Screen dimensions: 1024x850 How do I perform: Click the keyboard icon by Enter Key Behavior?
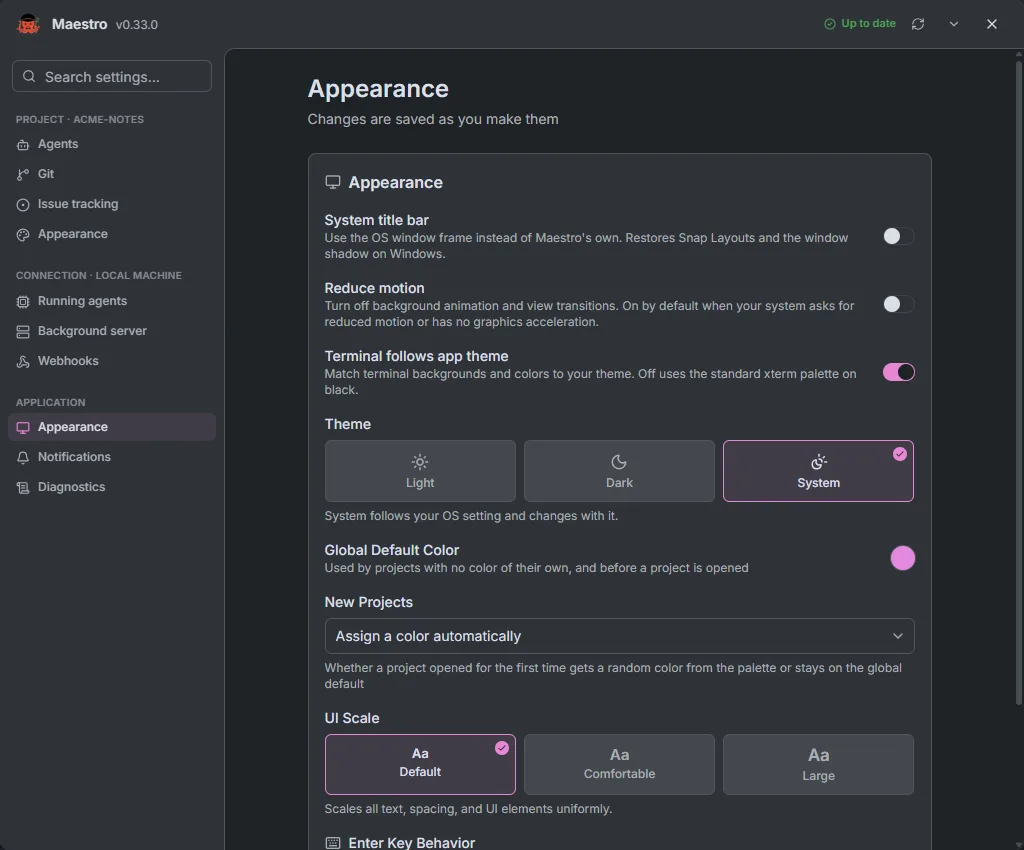[x=332, y=843]
